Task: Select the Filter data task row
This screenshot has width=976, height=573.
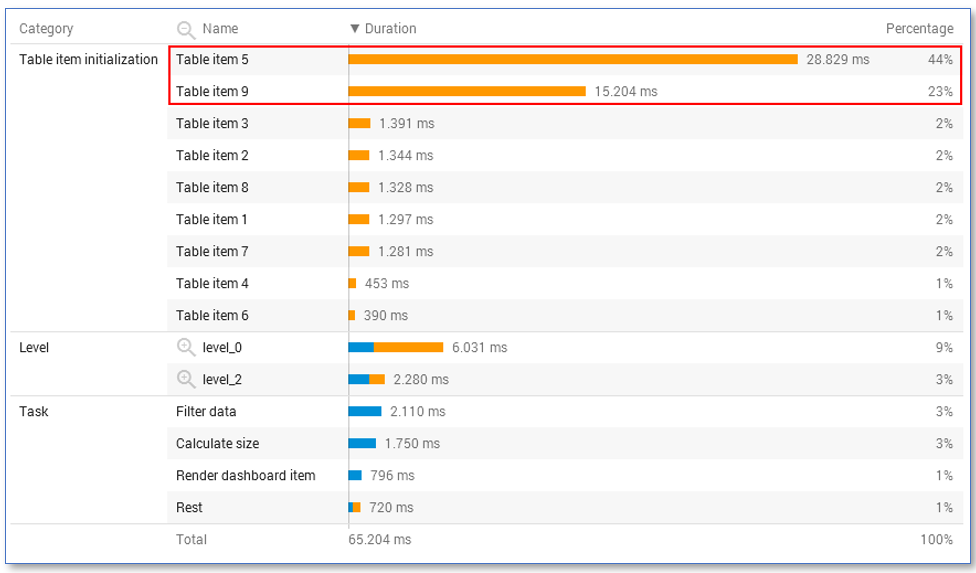Action: pyautogui.click(x=206, y=411)
